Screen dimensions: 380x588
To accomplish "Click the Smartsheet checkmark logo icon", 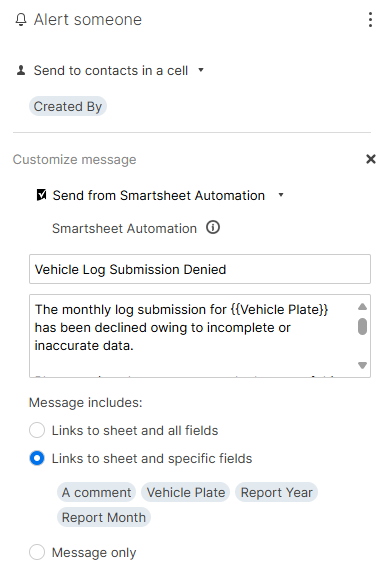I will 41,195.
